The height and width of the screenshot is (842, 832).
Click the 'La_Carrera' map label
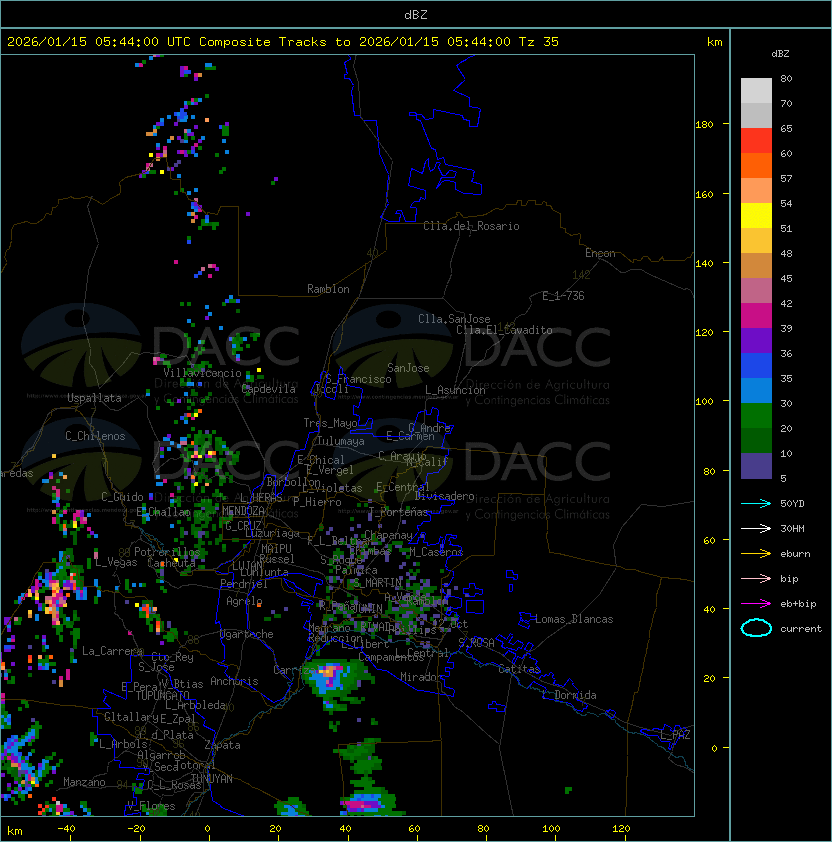pyautogui.click(x=112, y=651)
